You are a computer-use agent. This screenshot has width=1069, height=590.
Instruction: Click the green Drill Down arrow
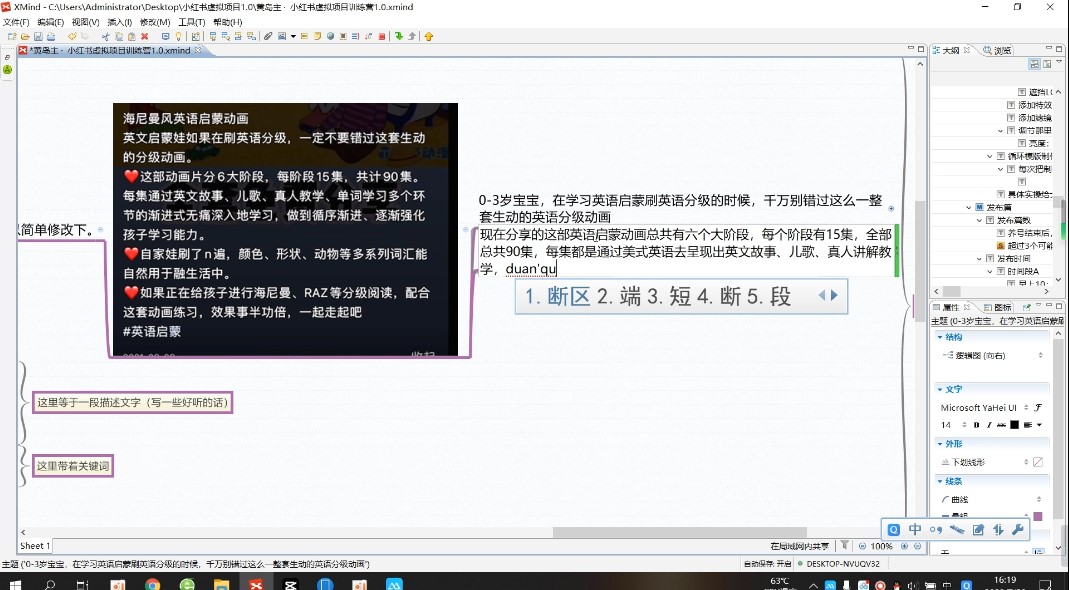[x=399, y=37]
